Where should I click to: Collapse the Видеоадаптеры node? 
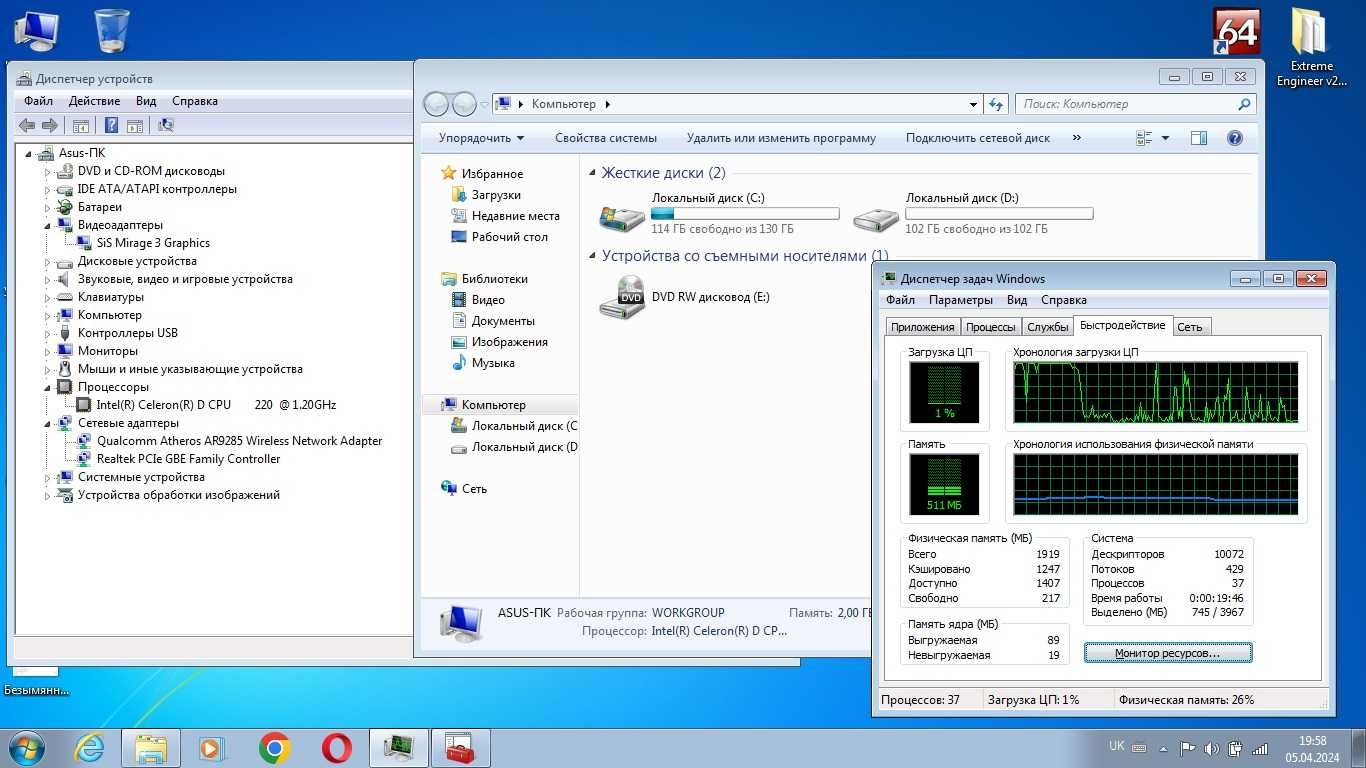click(46, 226)
